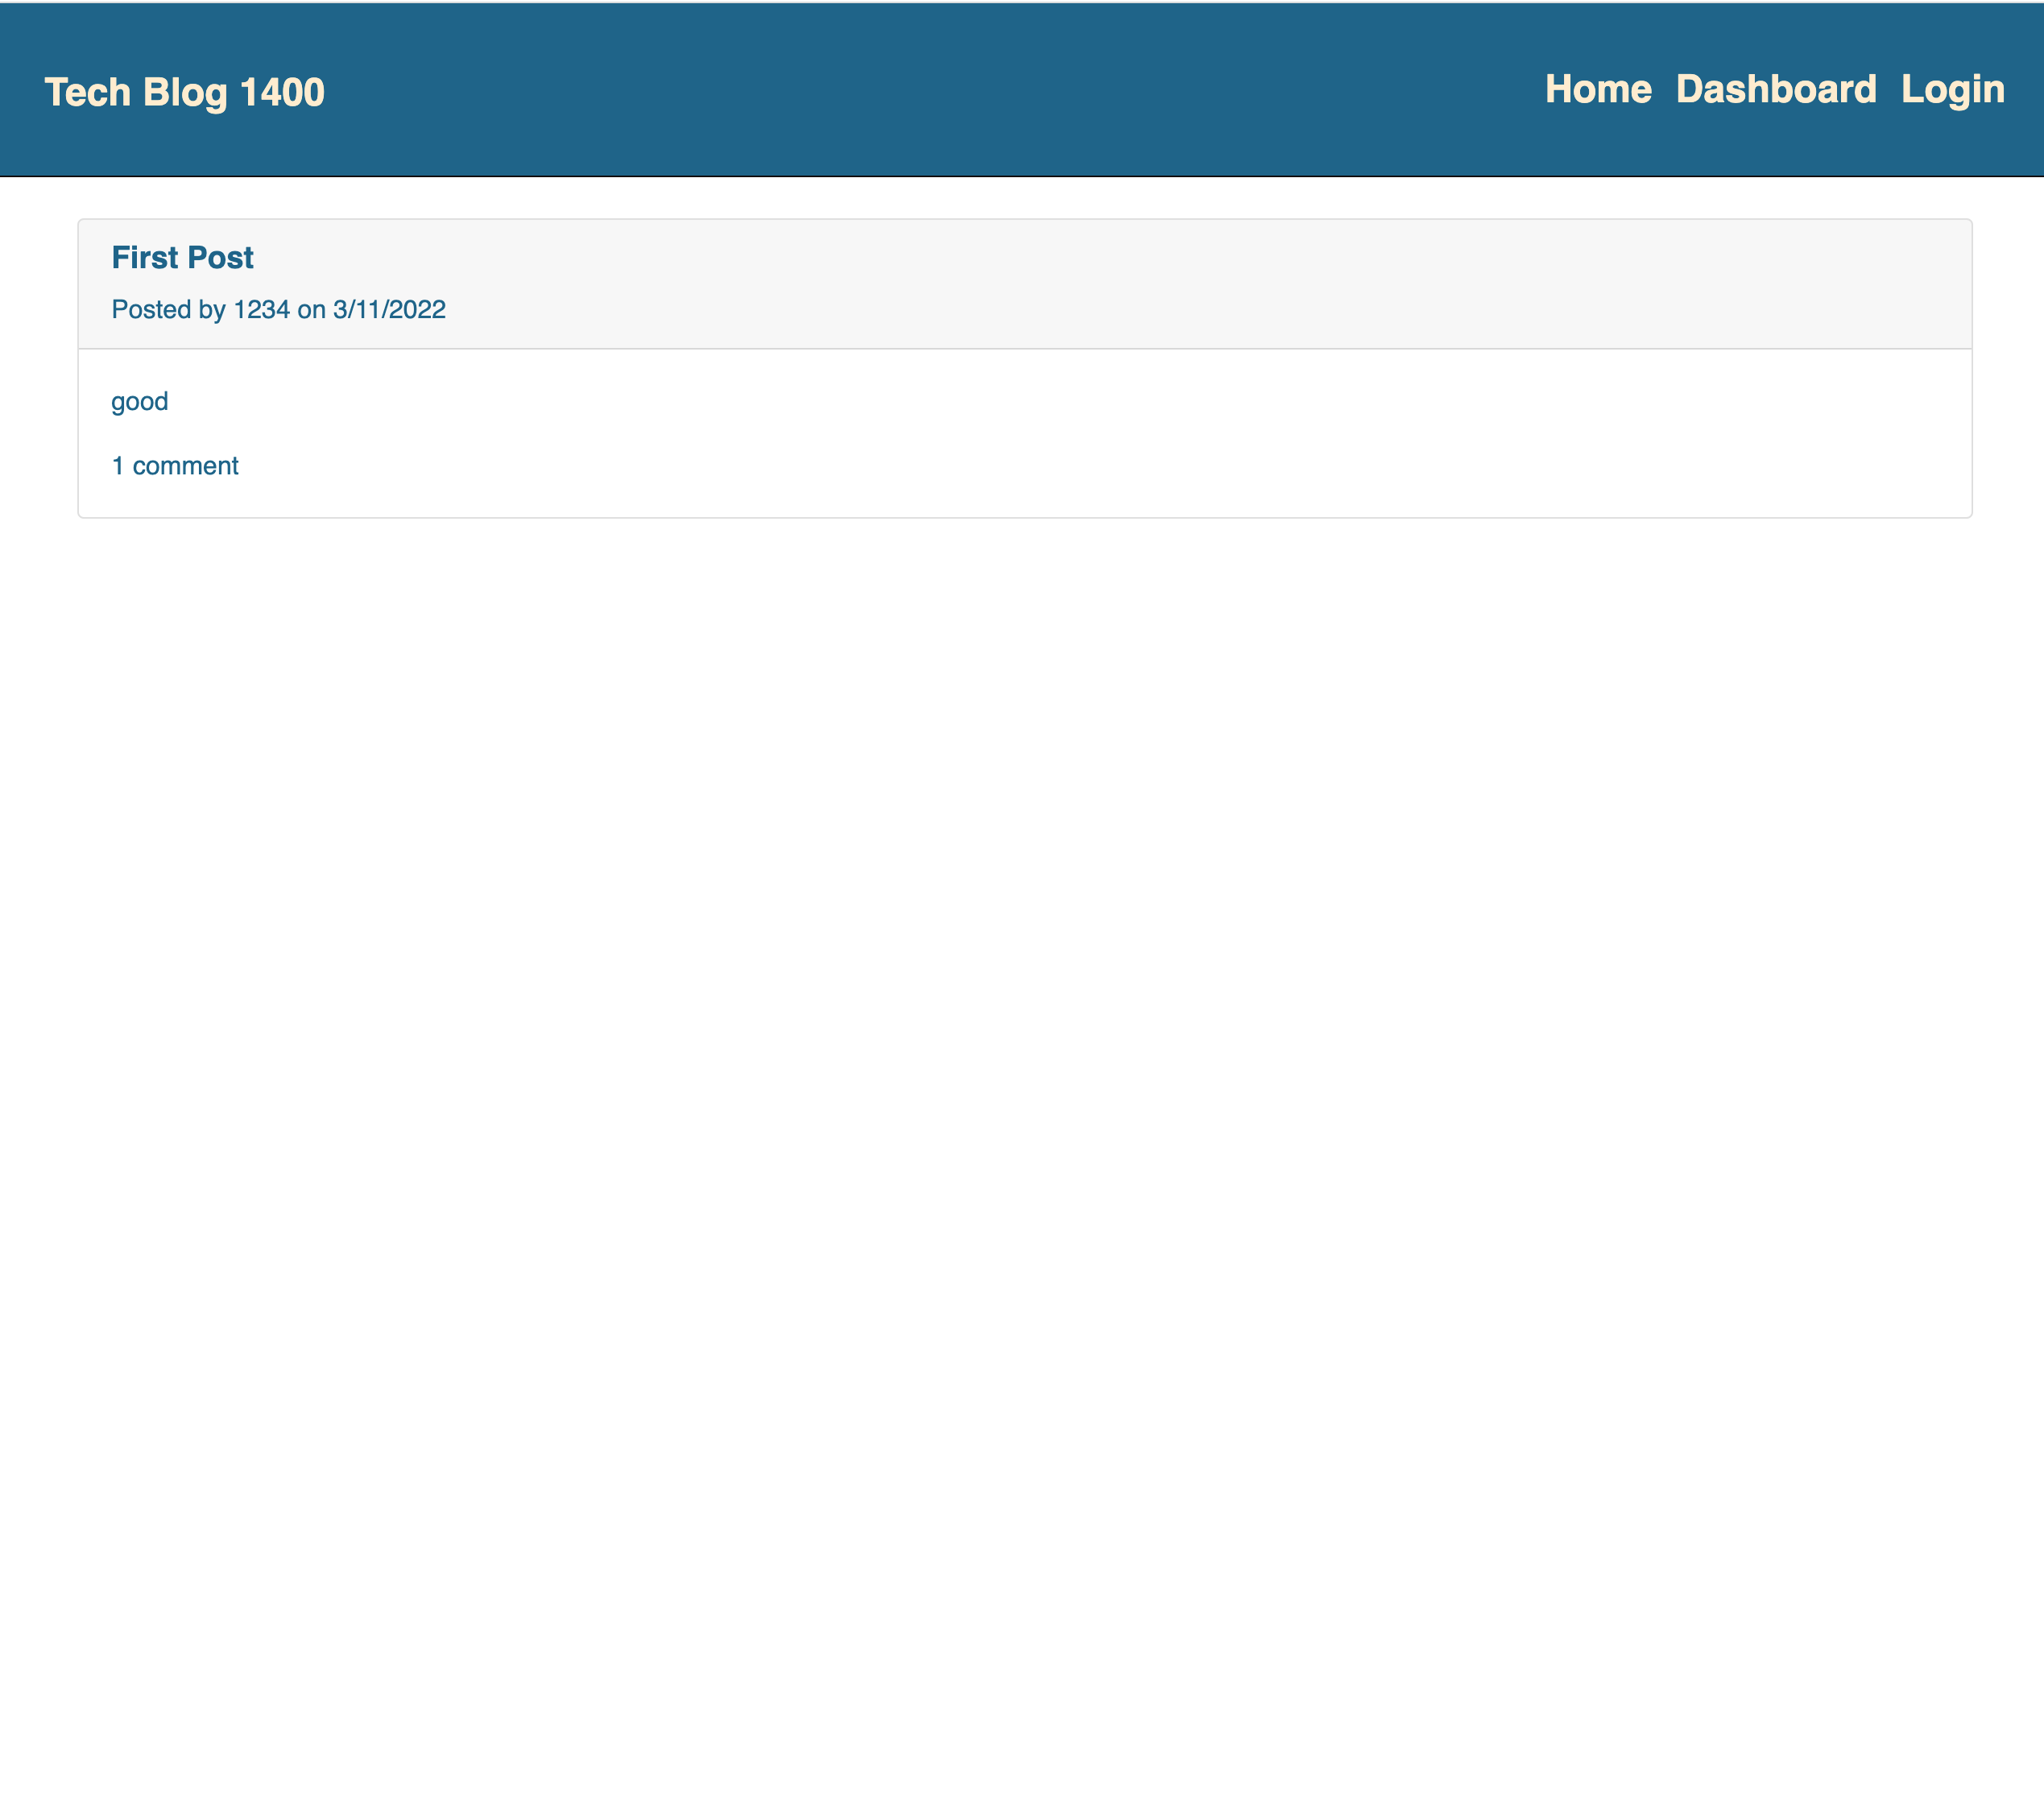Screen dimensions: 2044x1809
Task: Navigate Home using the header link
Action: [x=1598, y=89]
